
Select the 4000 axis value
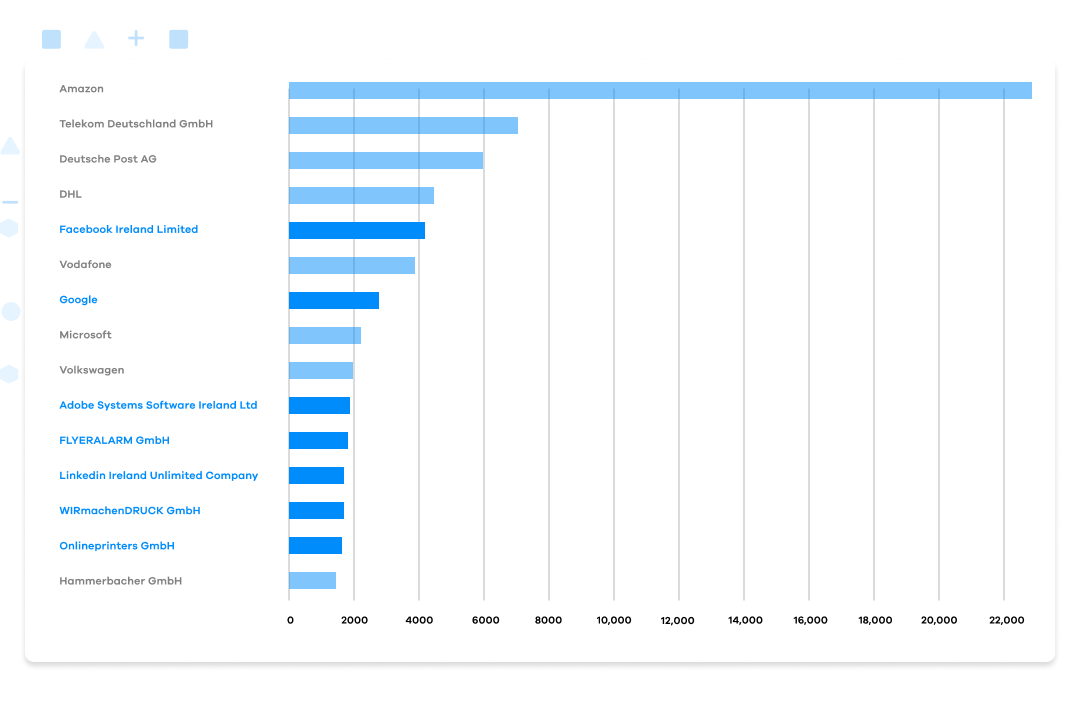point(419,620)
